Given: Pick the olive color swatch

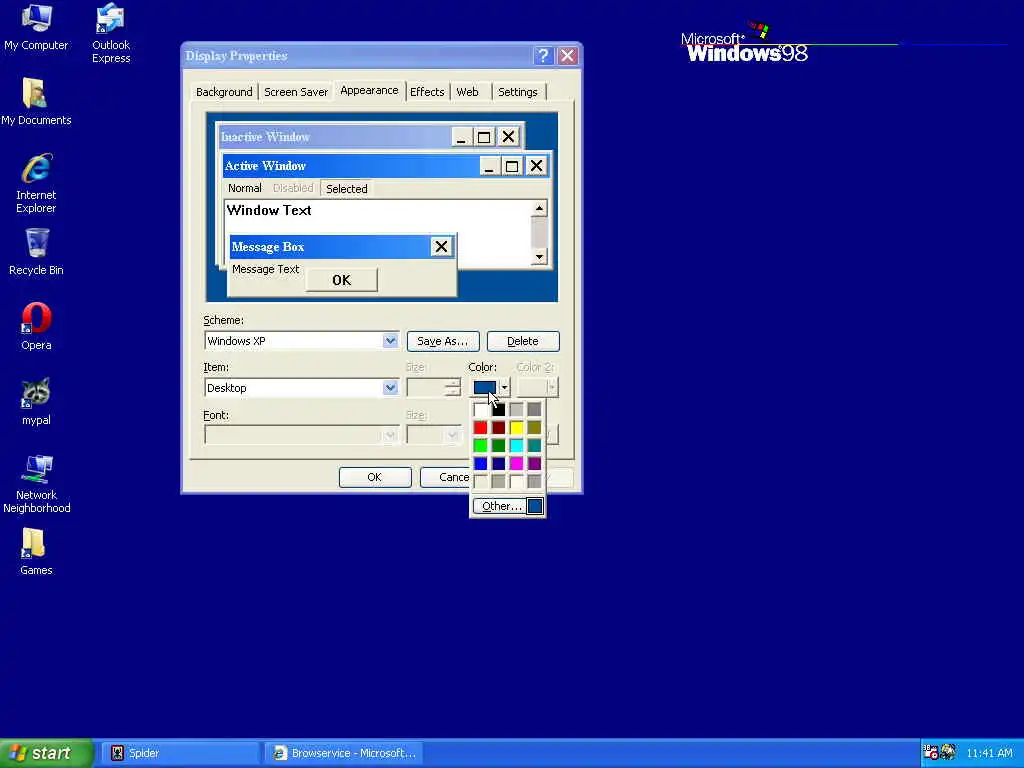Looking at the screenshot, I should point(534,428).
